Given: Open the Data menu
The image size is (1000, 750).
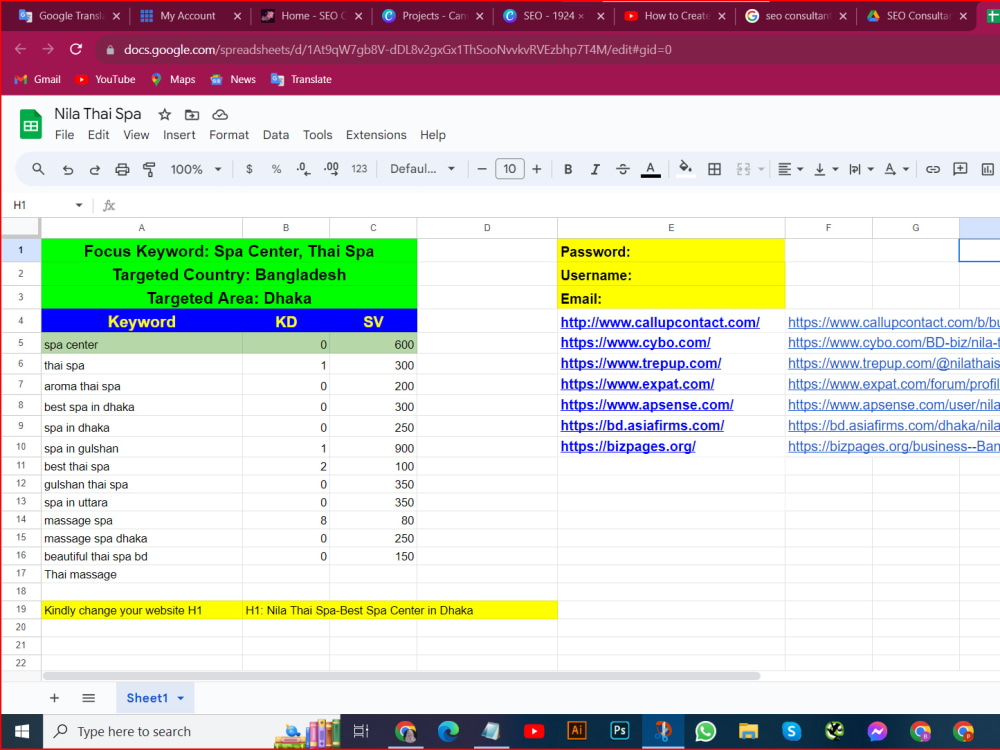Looking at the screenshot, I should click(276, 135).
